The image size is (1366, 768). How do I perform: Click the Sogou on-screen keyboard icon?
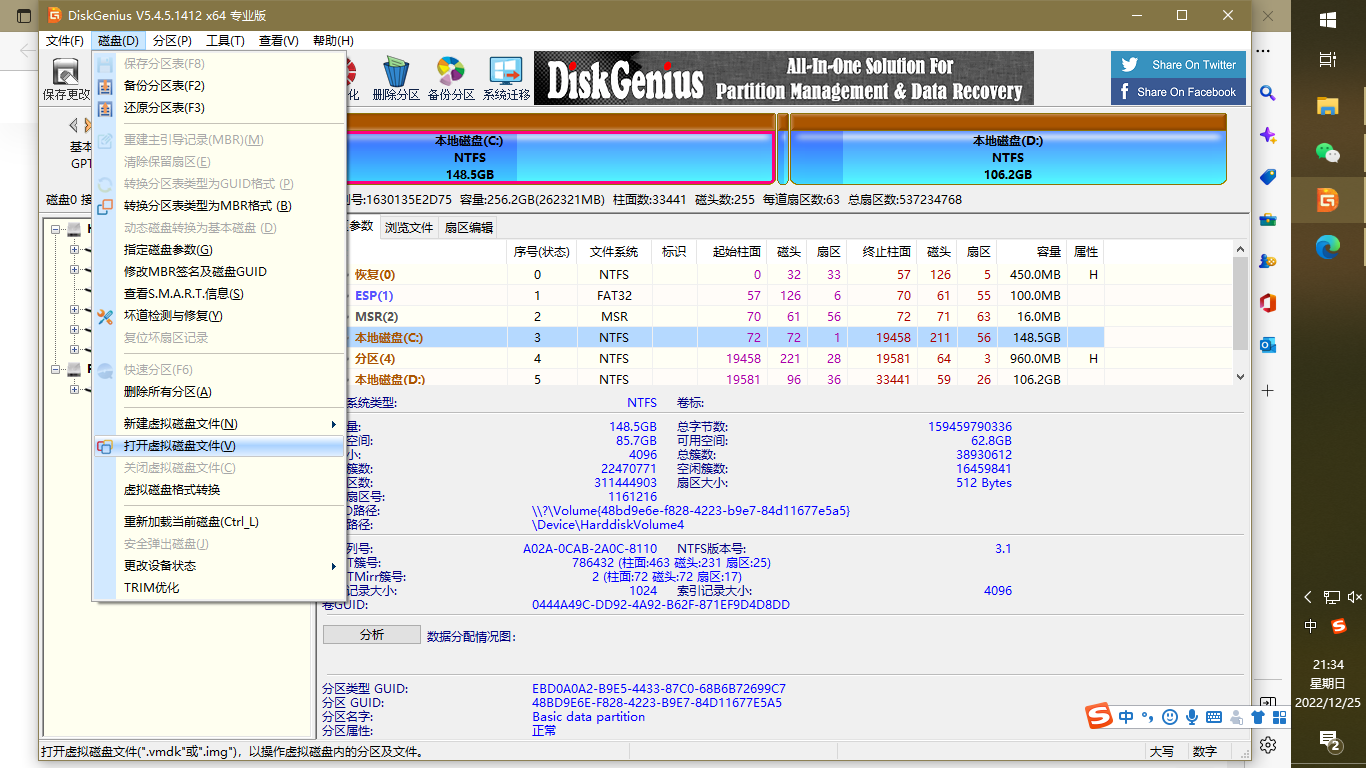click(x=1213, y=717)
